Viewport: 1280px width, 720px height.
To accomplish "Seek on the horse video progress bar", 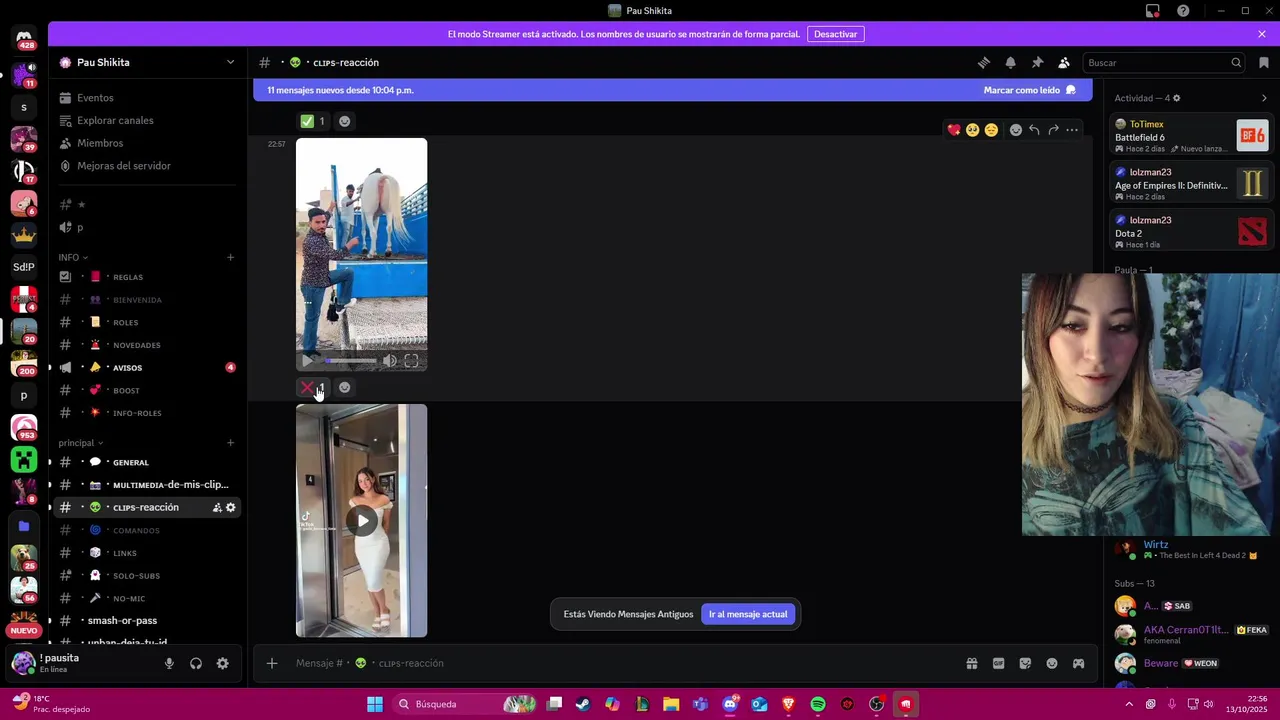I will 350,361.
